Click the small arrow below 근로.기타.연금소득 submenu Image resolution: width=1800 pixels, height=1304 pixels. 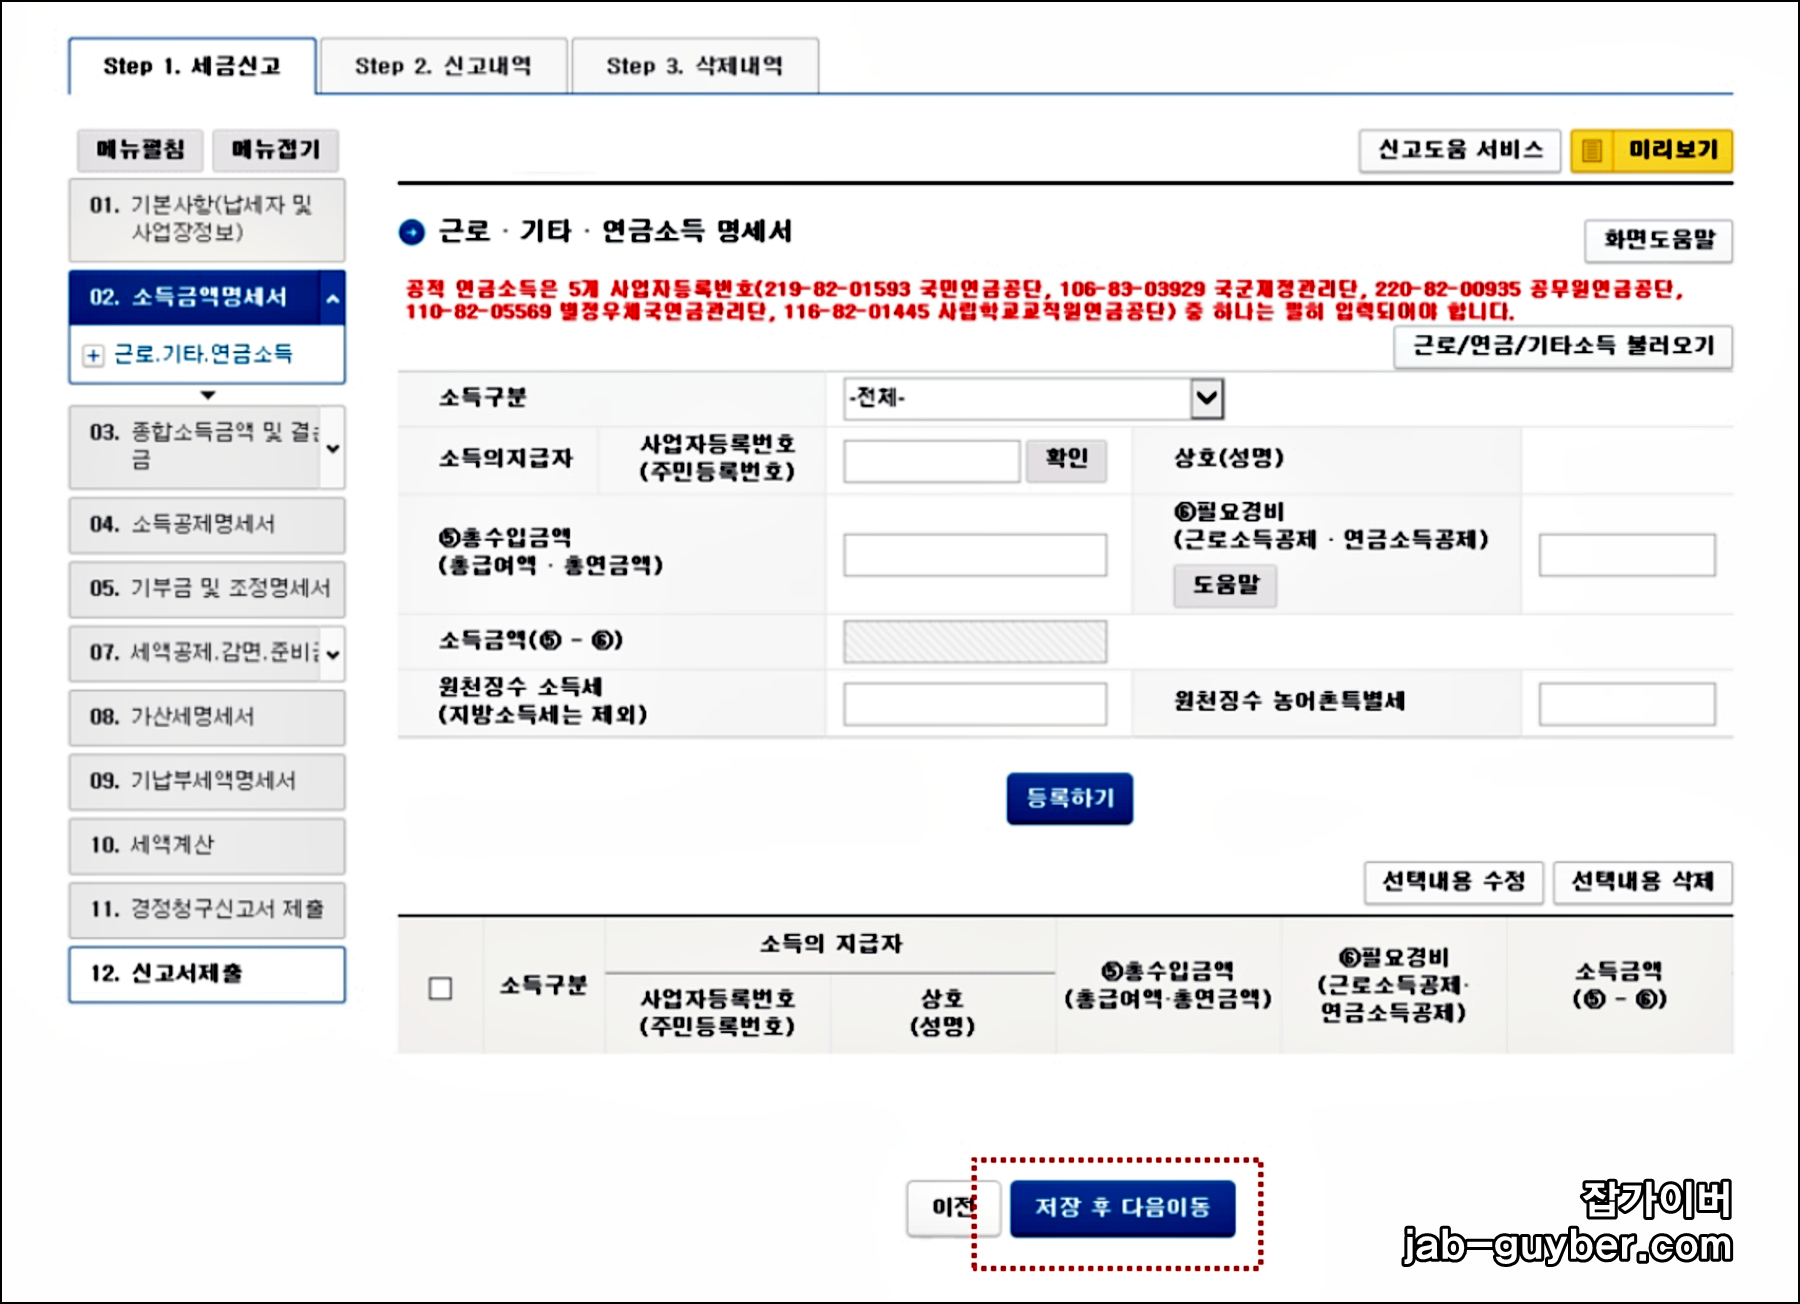[x=208, y=396]
